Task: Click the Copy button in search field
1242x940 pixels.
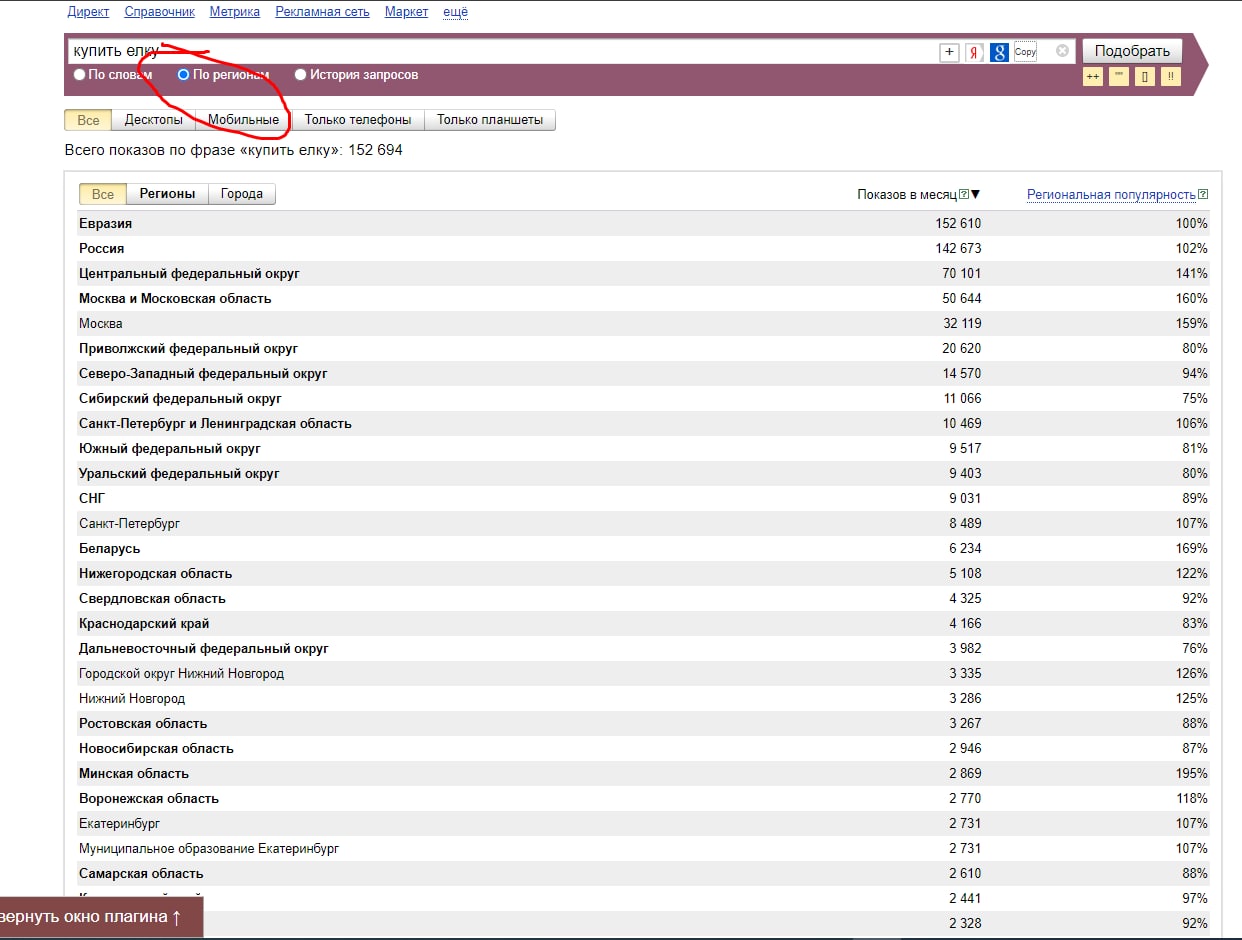Action: 1025,52
